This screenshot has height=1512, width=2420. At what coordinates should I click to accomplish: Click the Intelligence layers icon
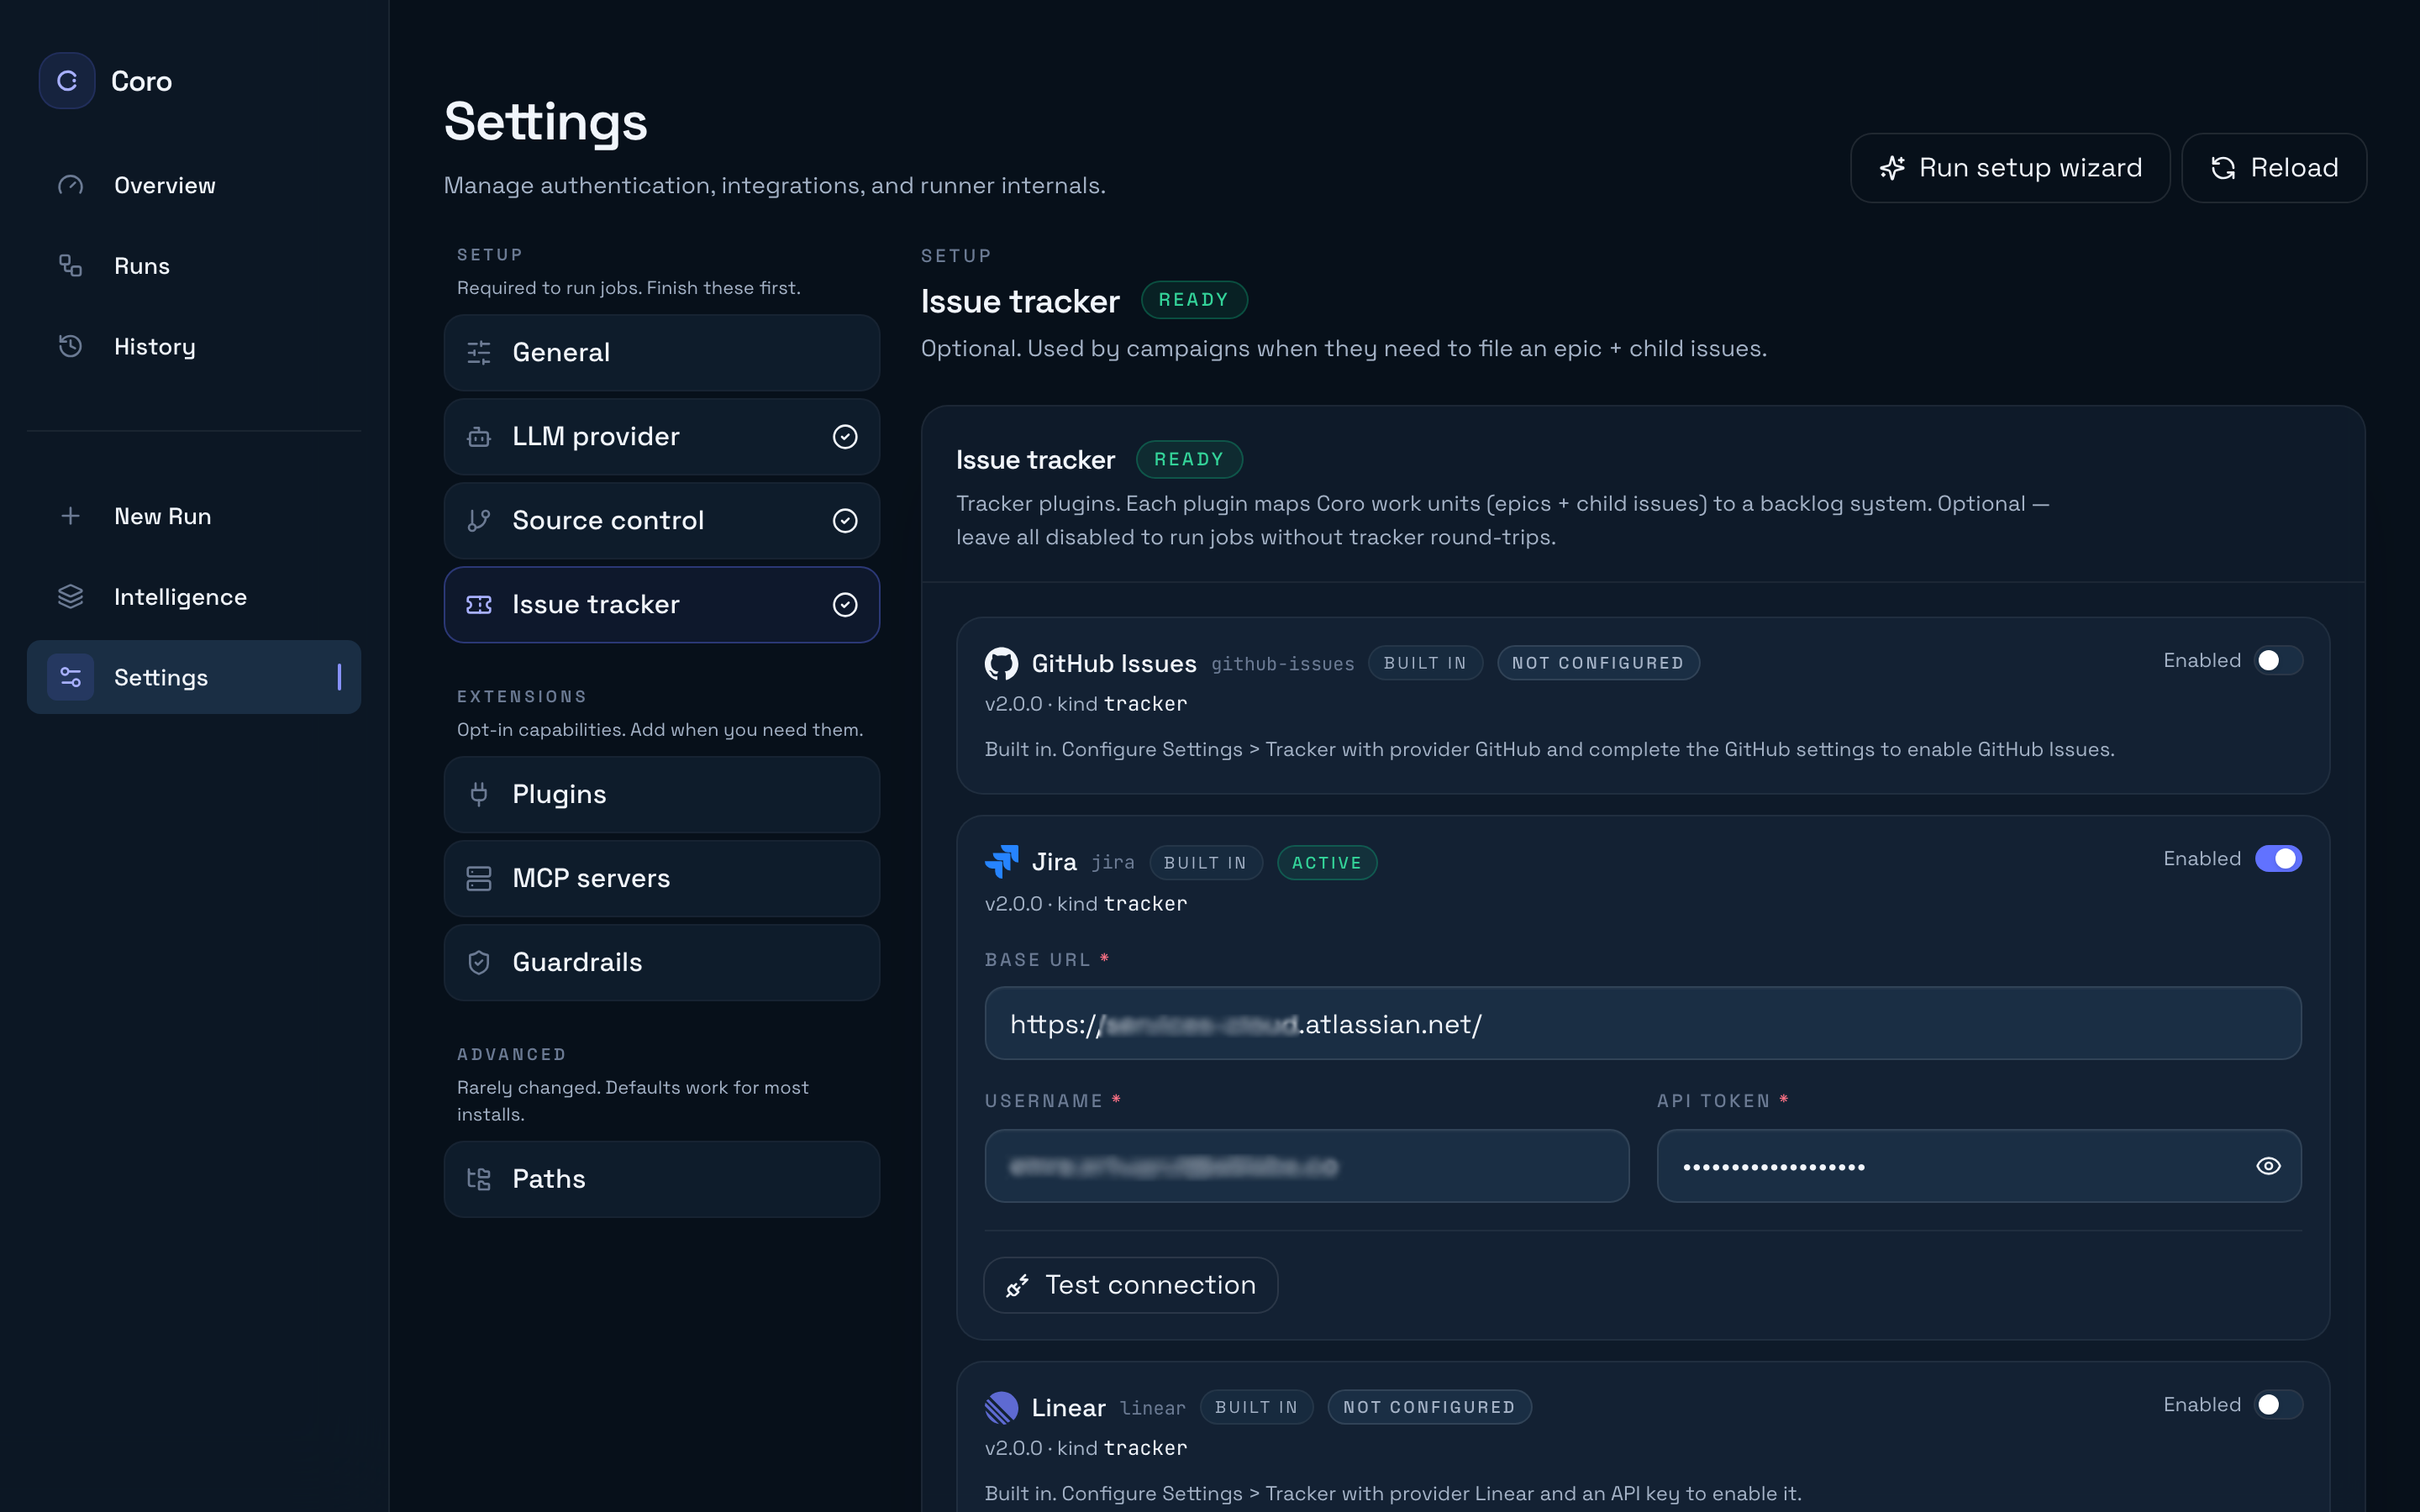(x=70, y=597)
